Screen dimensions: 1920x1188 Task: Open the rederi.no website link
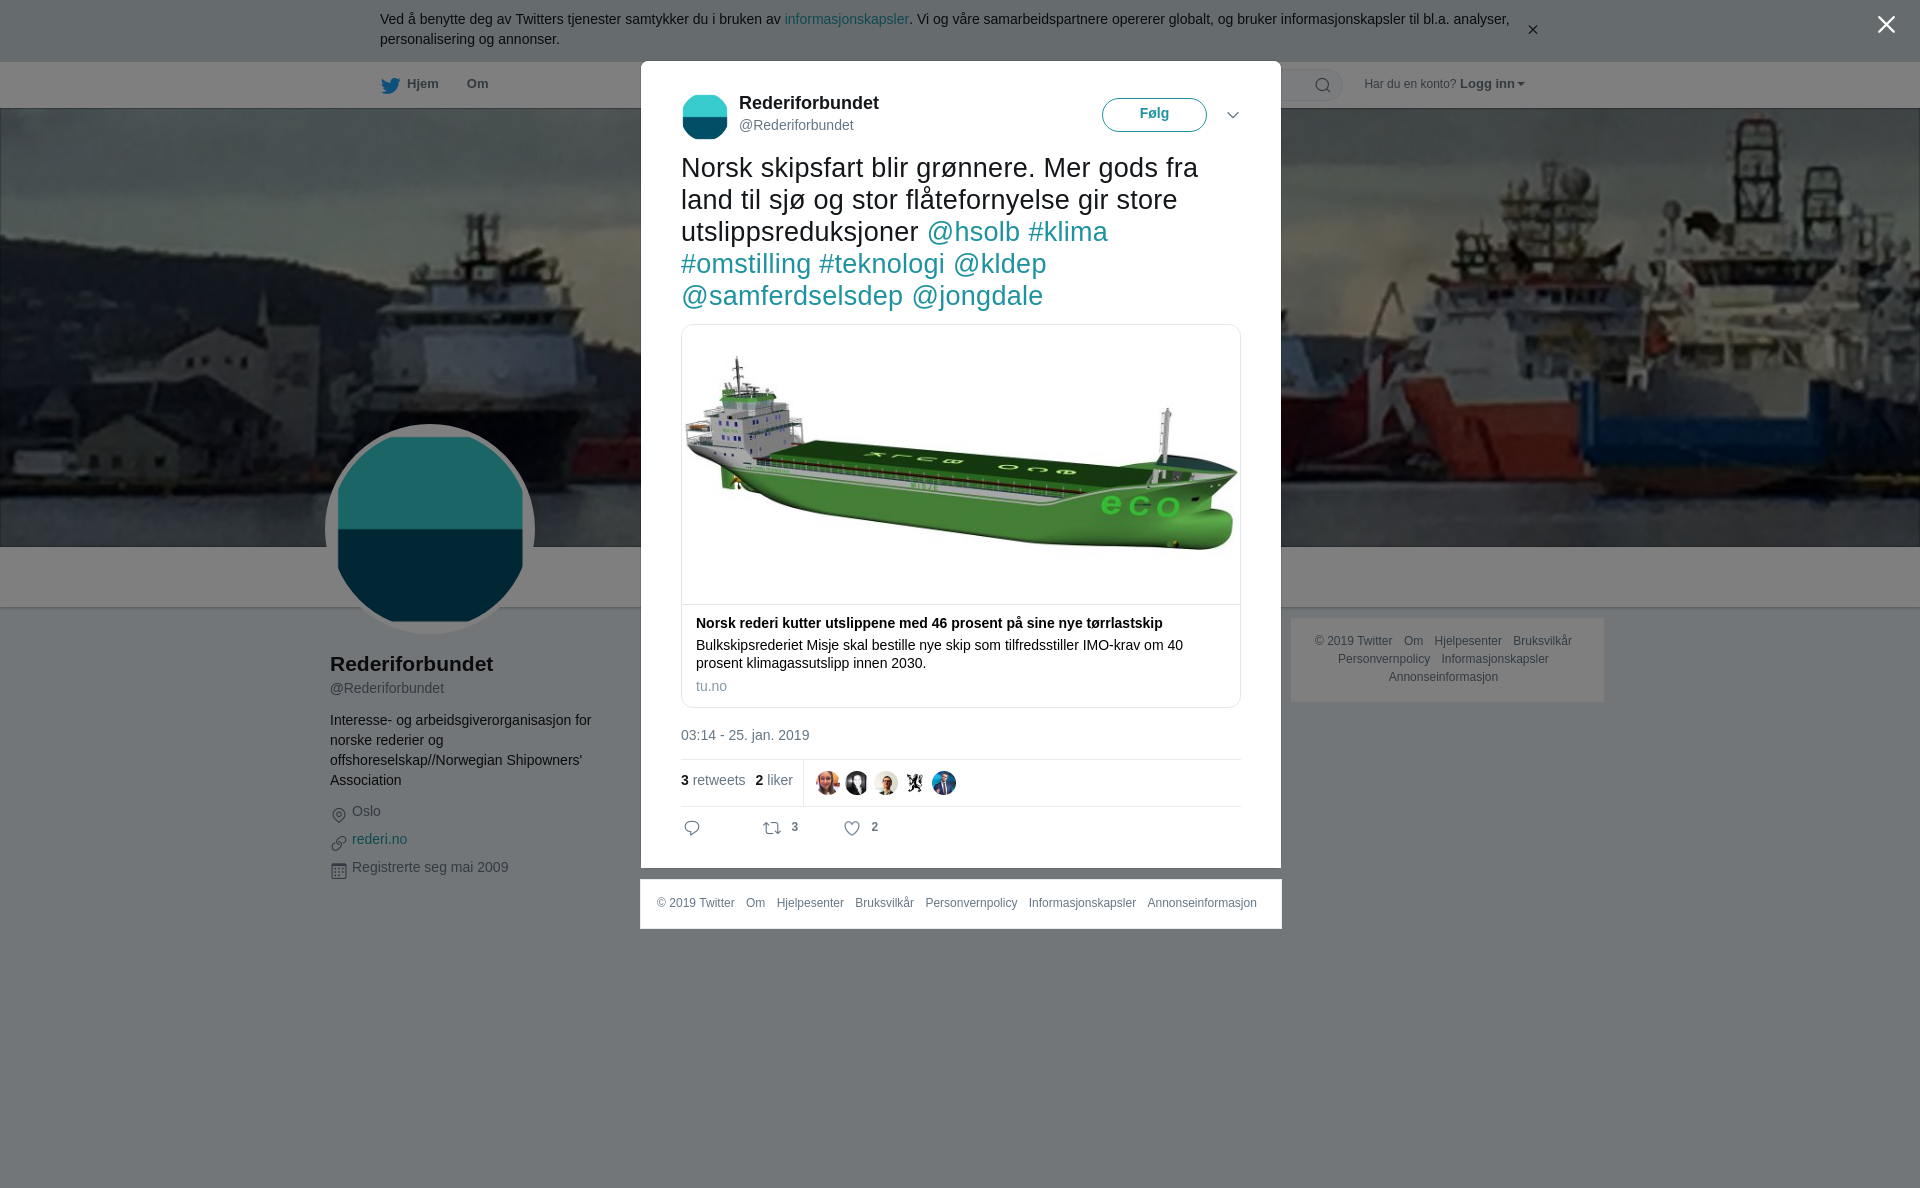point(379,839)
